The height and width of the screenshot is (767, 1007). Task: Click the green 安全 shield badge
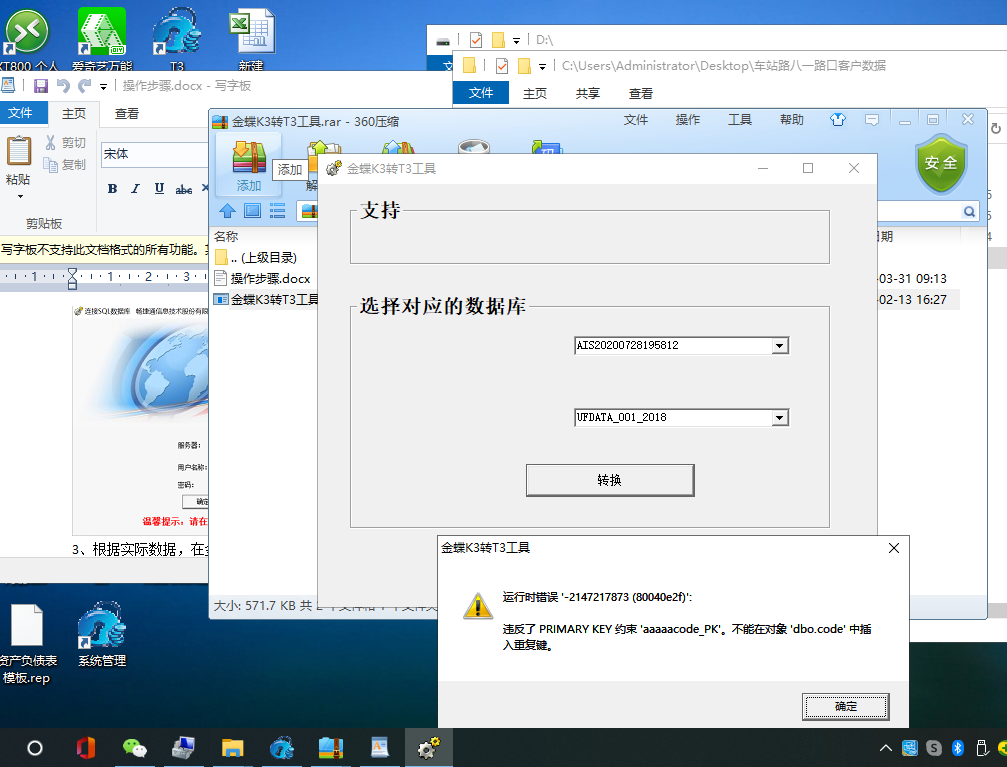tap(941, 164)
